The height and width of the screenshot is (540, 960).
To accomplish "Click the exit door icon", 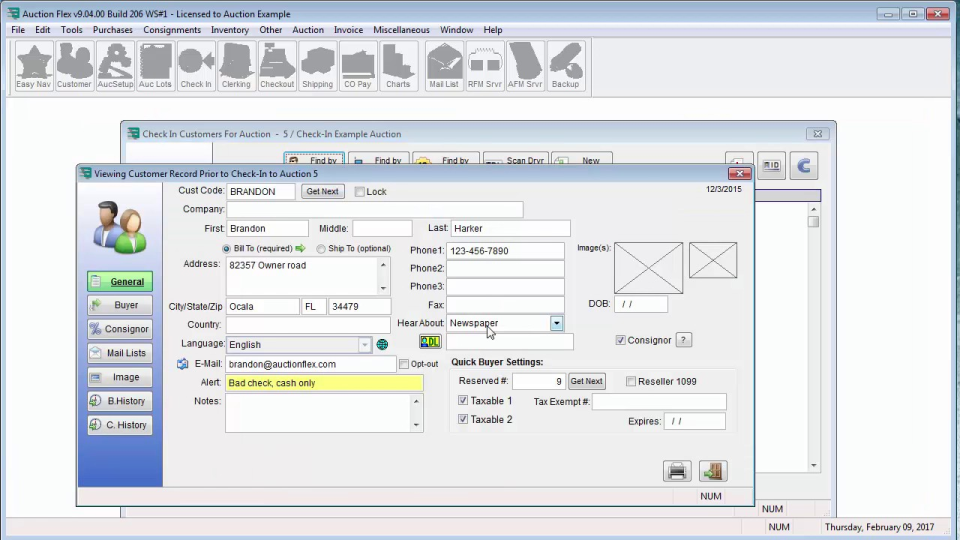I will pyautogui.click(x=713, y=471).
